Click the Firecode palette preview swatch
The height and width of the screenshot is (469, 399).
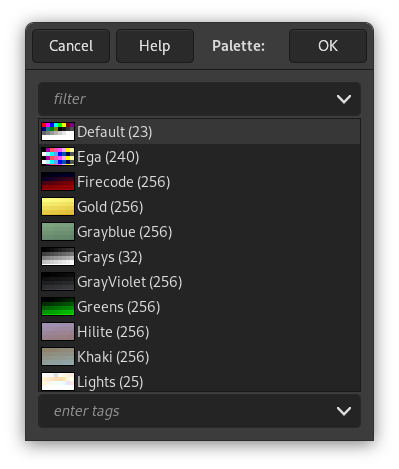[58, 182]
